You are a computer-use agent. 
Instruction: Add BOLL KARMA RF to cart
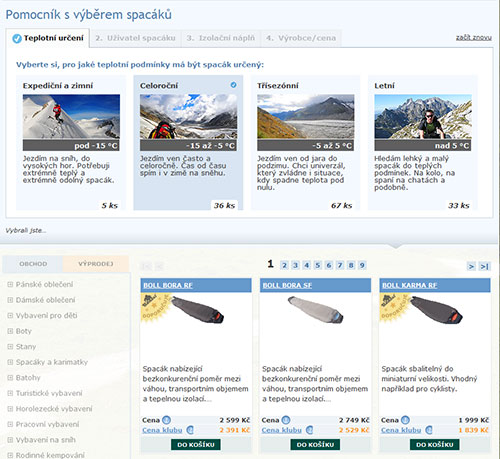434,445
